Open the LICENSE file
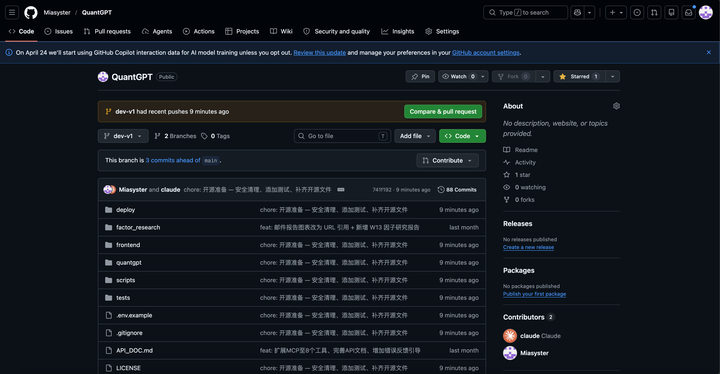 point(128,368)
